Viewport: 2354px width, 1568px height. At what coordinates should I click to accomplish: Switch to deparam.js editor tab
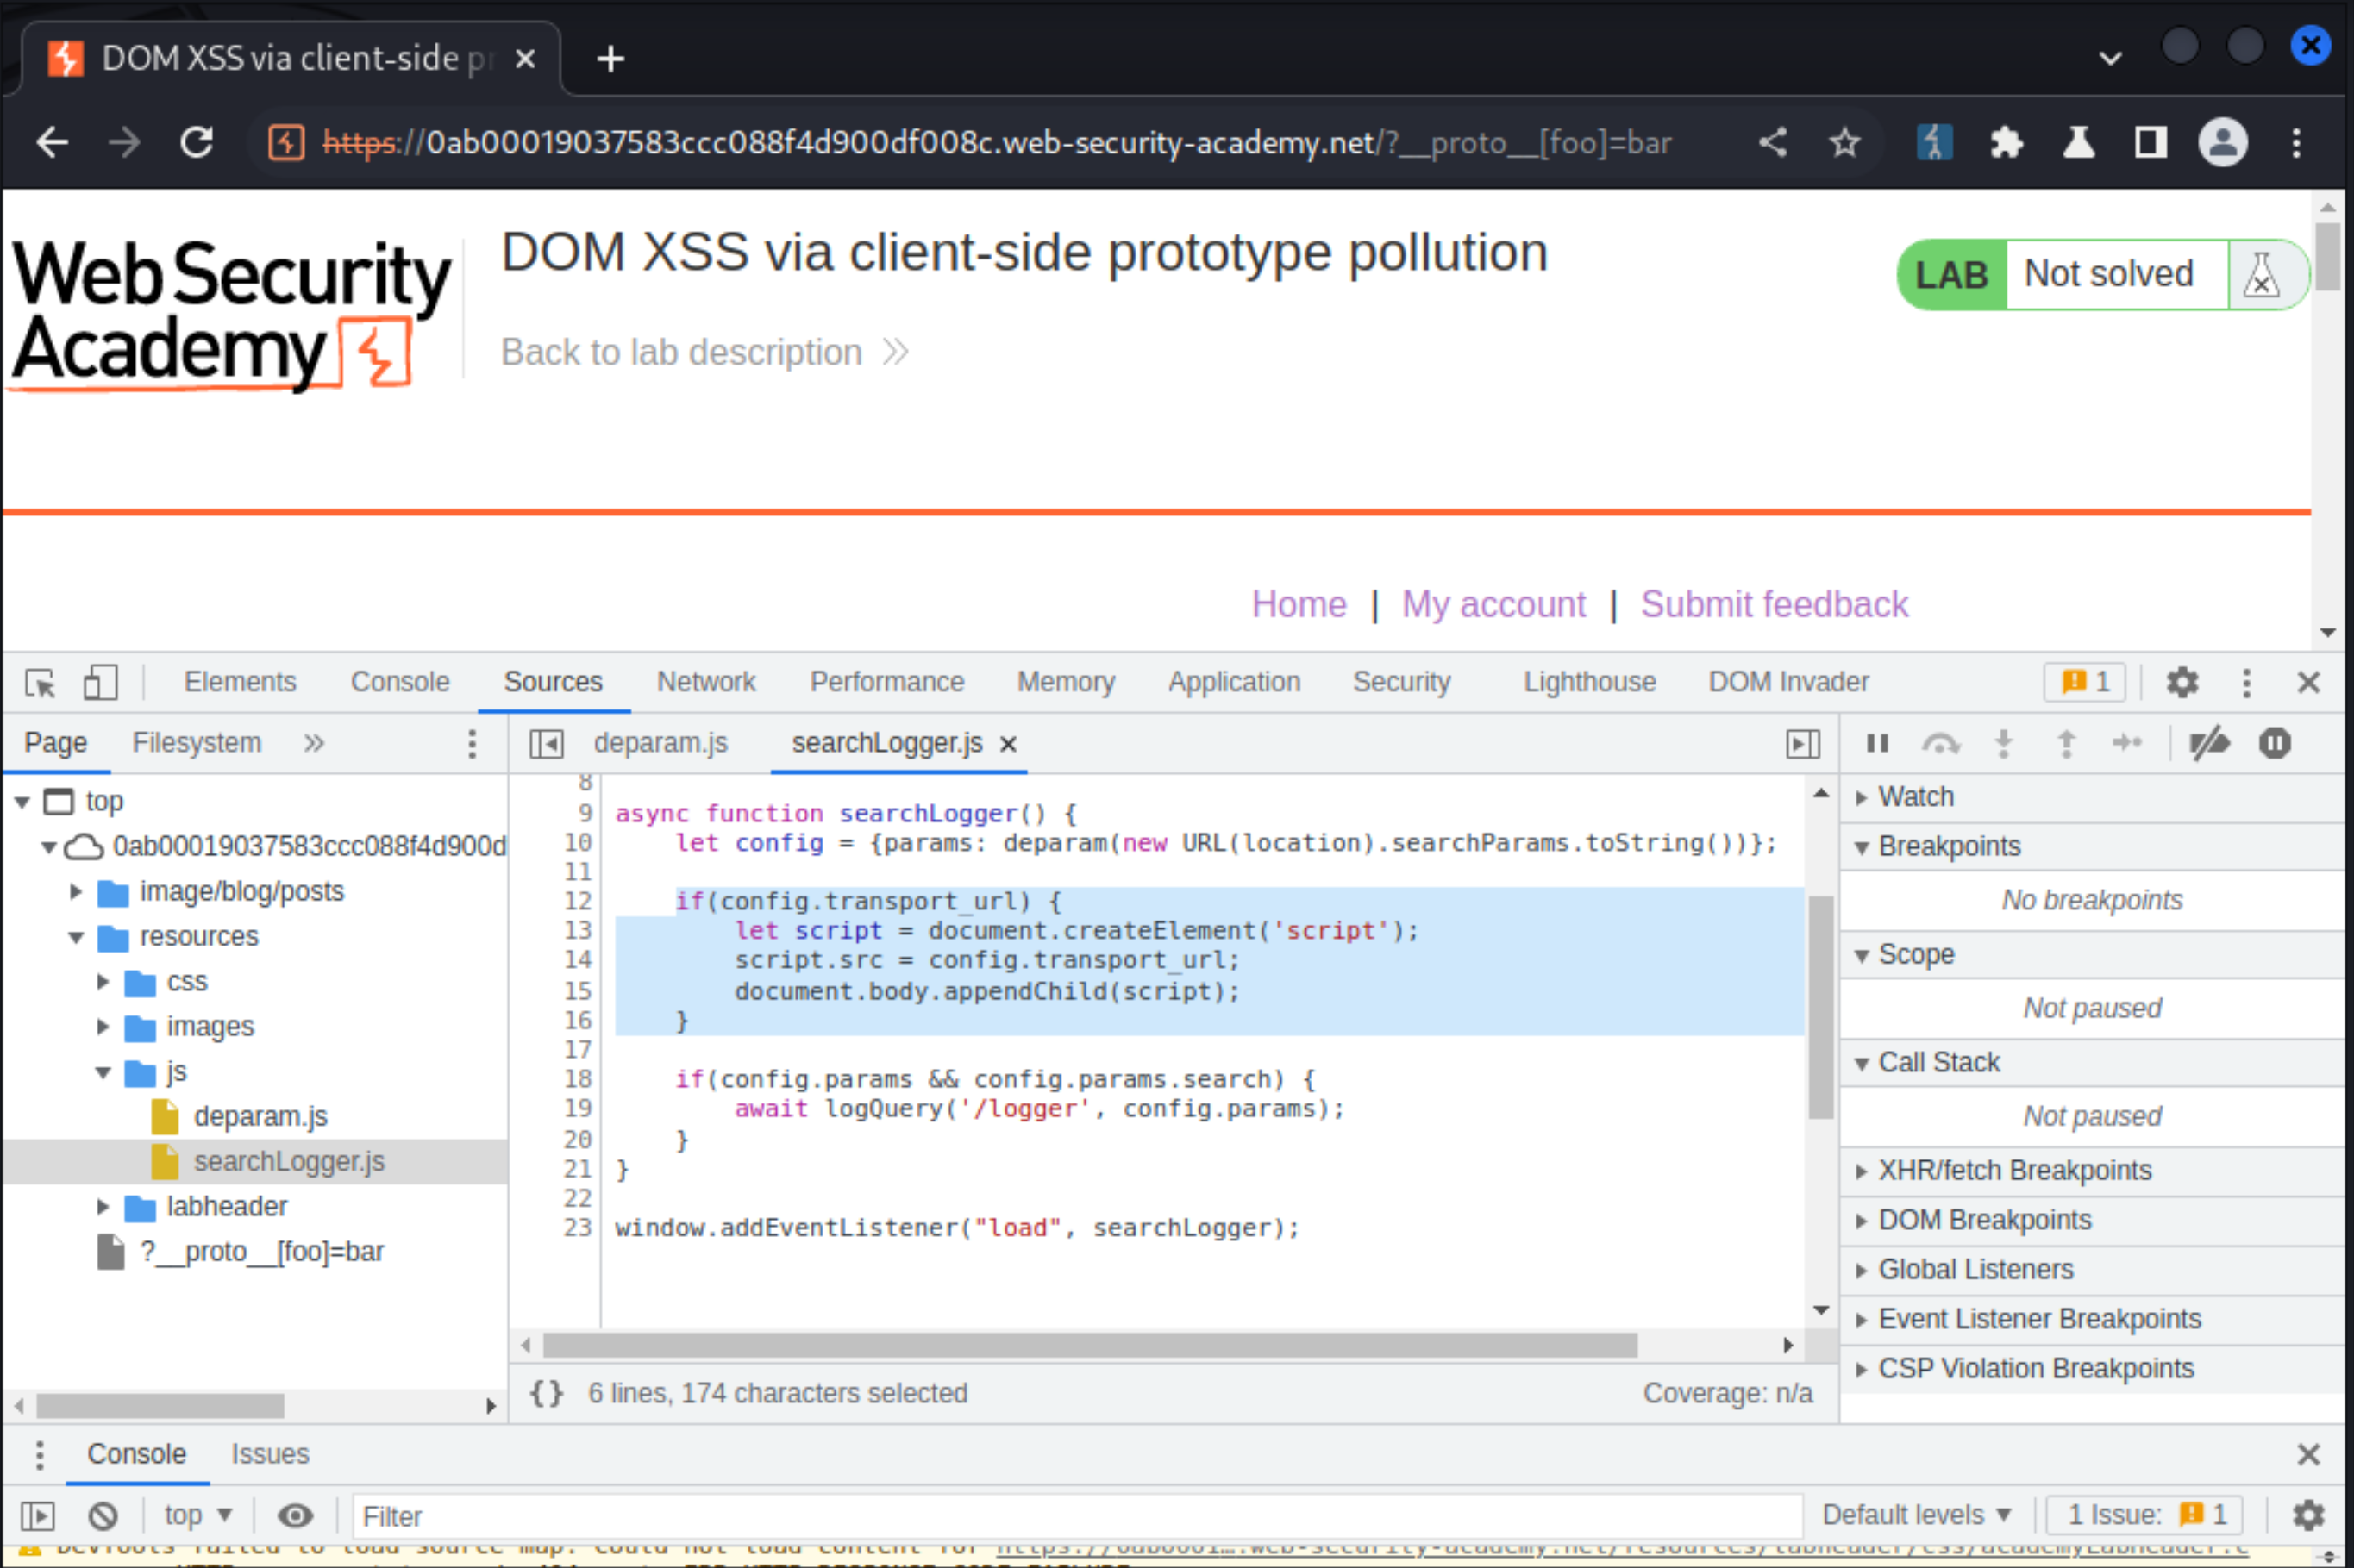point(660,744)
